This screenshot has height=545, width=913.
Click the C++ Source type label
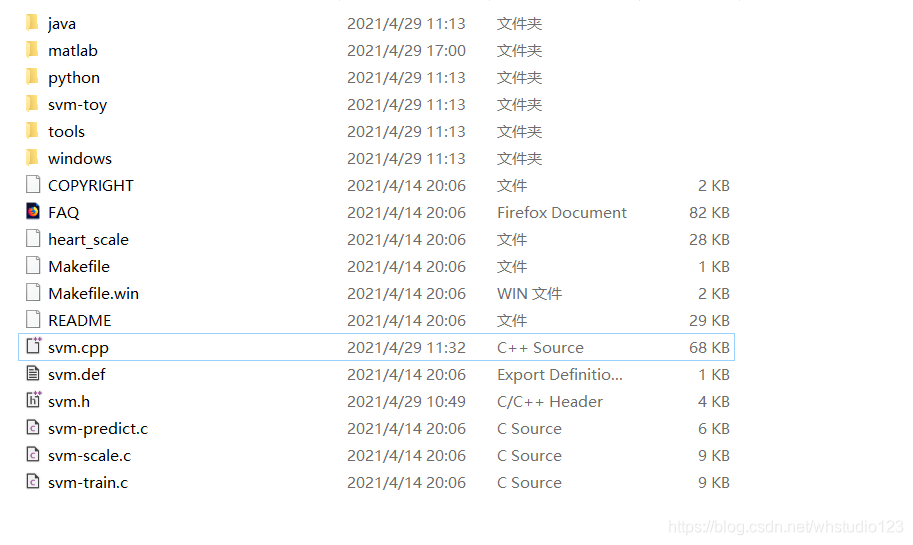point(540,348)
